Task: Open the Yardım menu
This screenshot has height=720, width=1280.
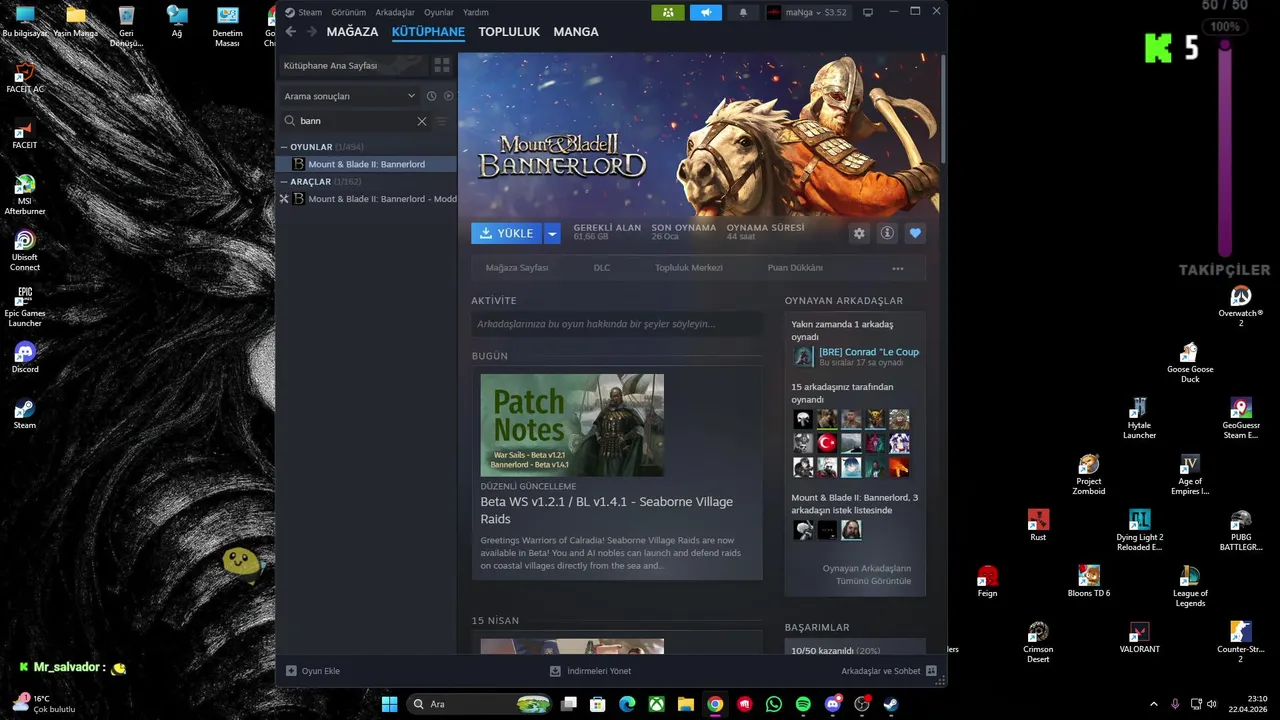Action: [x=476, y=12]
